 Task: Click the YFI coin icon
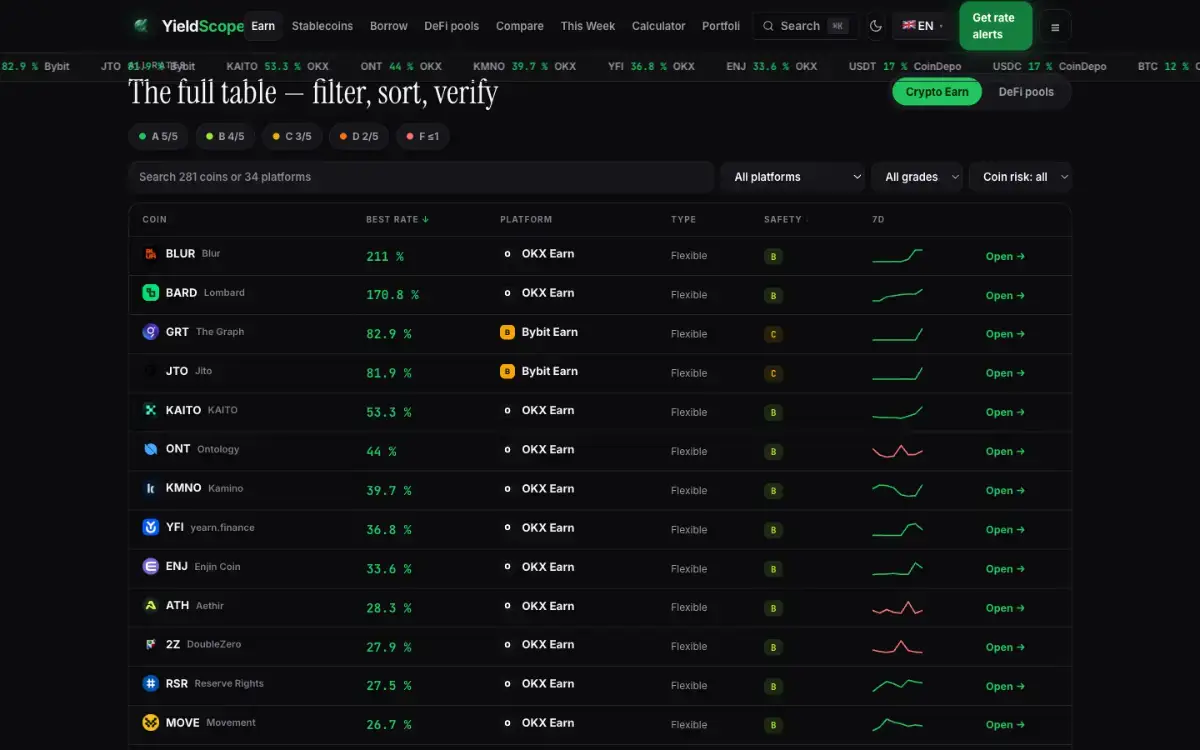[151, 527]
